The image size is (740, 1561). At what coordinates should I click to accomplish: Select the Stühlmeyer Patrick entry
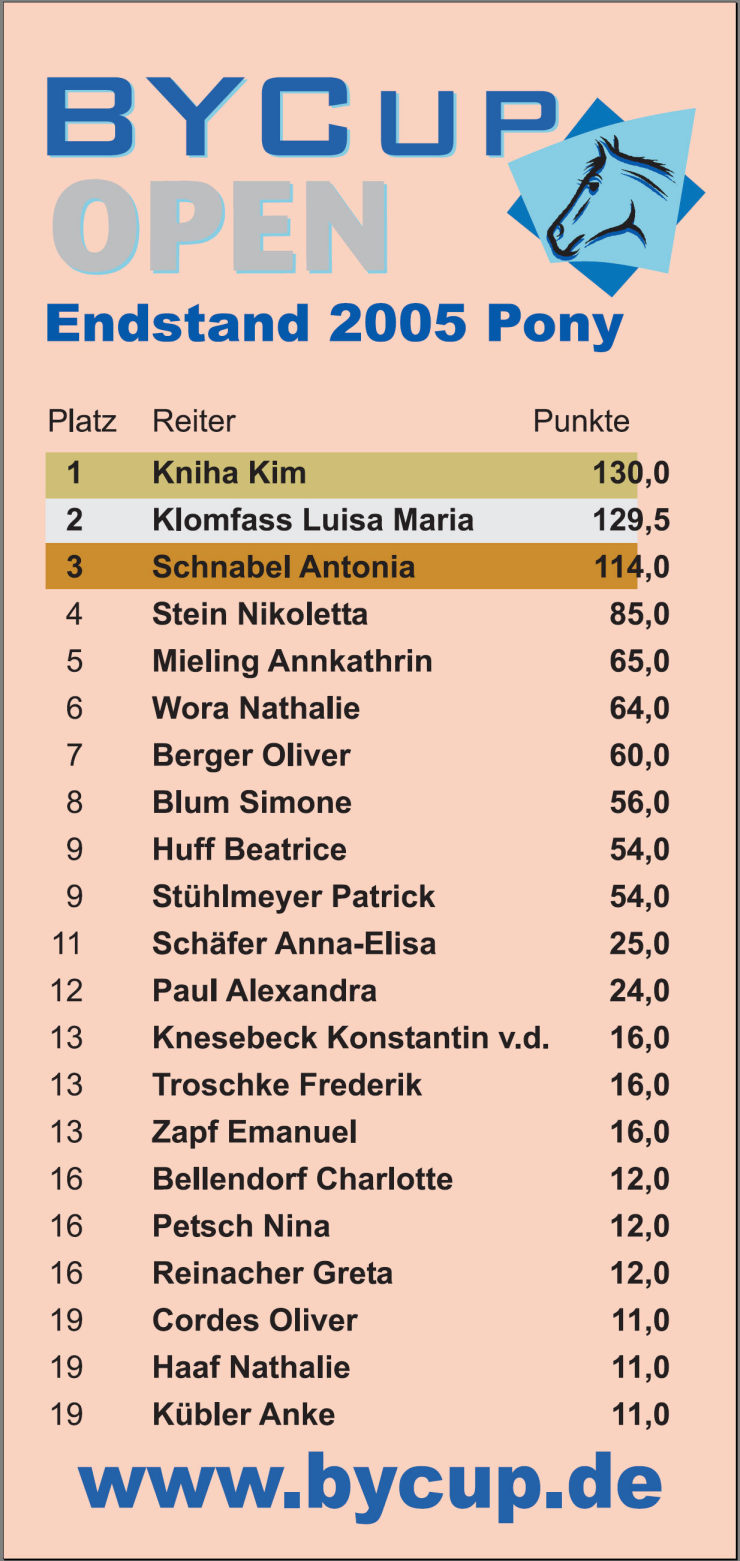[293, 896]
